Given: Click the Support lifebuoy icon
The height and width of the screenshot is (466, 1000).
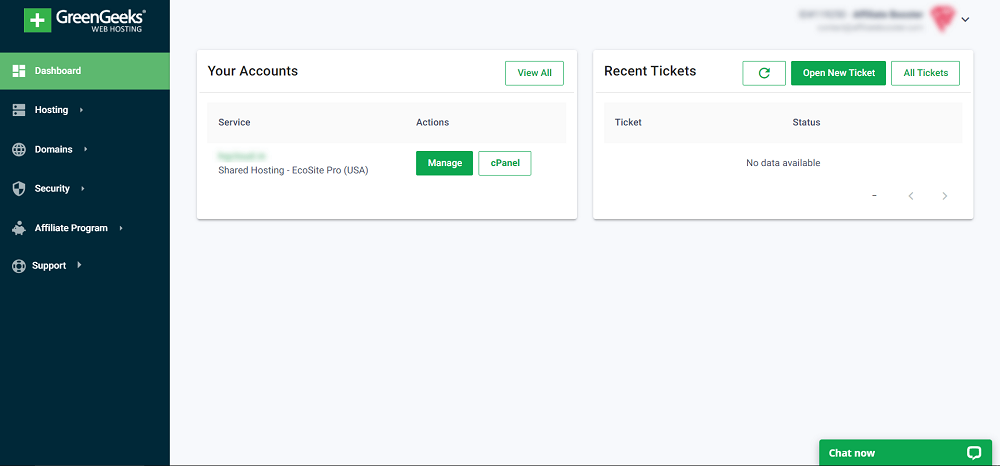Looking at the screenshot, I should click(x=18, y=266).
